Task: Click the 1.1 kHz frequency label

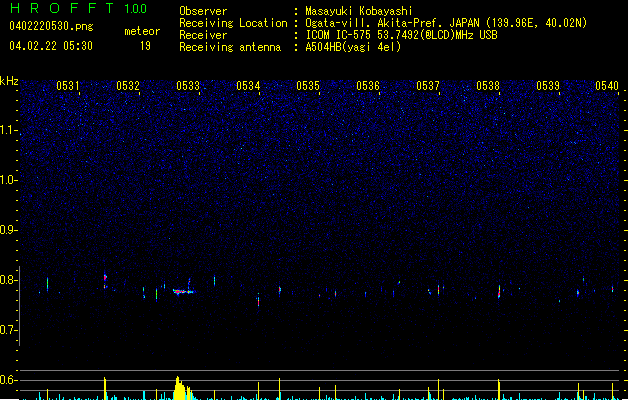Action: coord(9,130)
